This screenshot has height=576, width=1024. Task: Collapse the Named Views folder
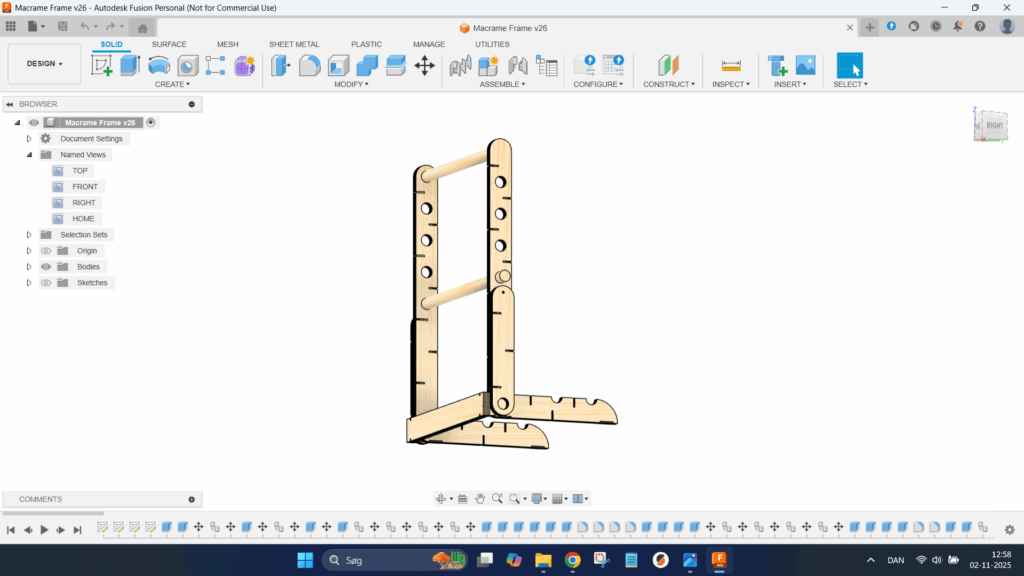[29, 155]
